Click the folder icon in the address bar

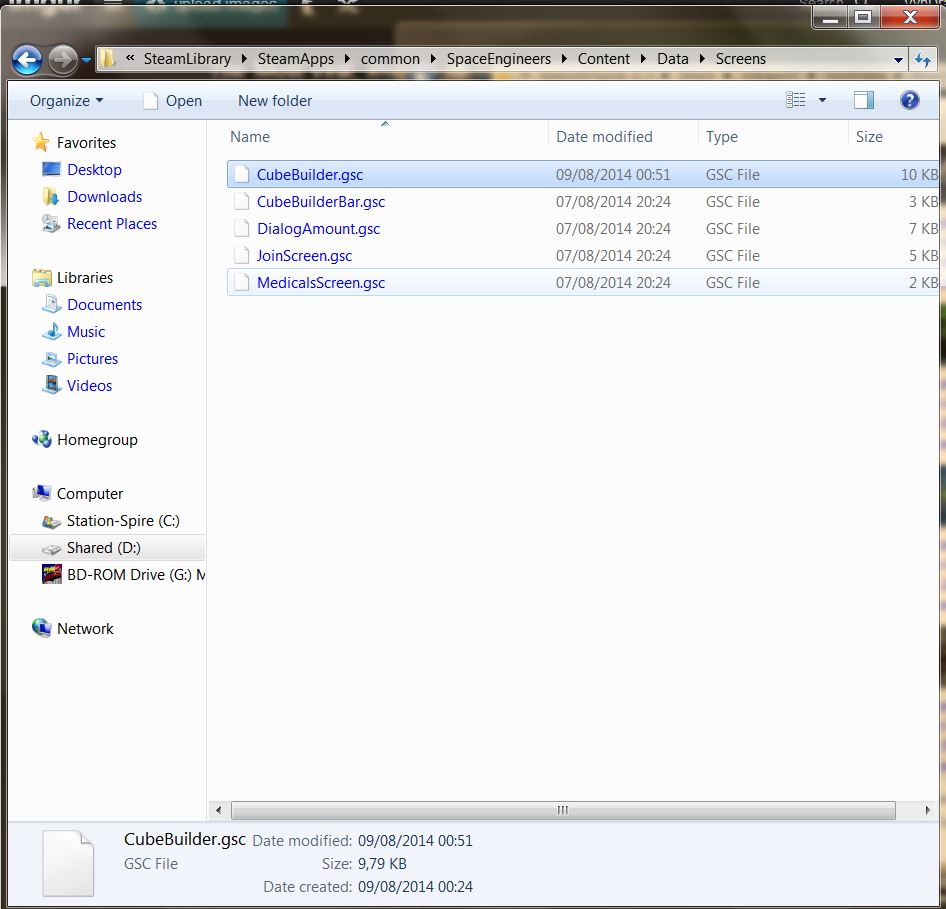pos(107,59)
